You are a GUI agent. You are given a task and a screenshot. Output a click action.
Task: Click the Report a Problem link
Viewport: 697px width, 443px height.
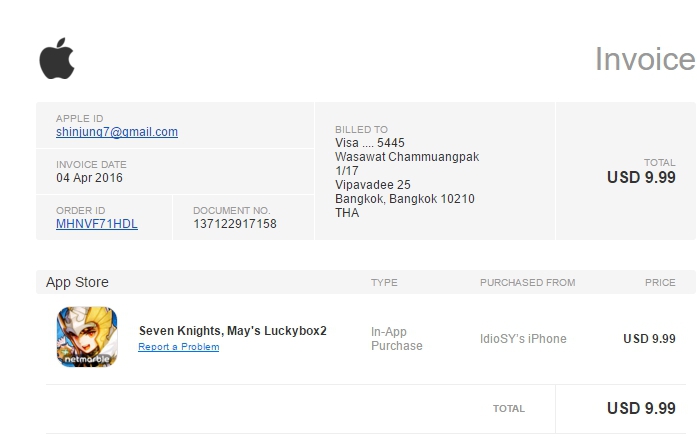coord(178,347)
